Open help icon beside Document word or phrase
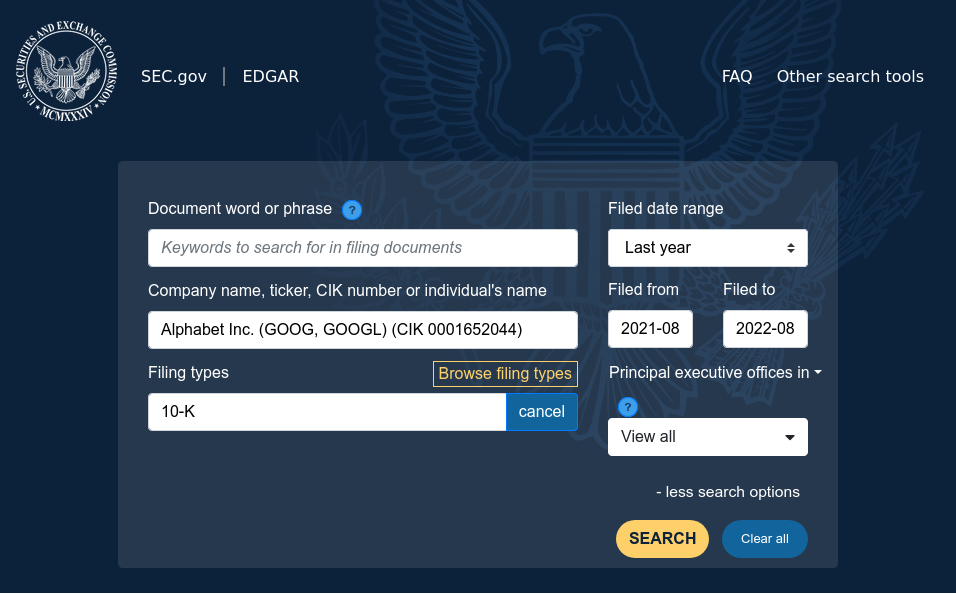This screenshot has height=594, width=956. pos(352,210)
